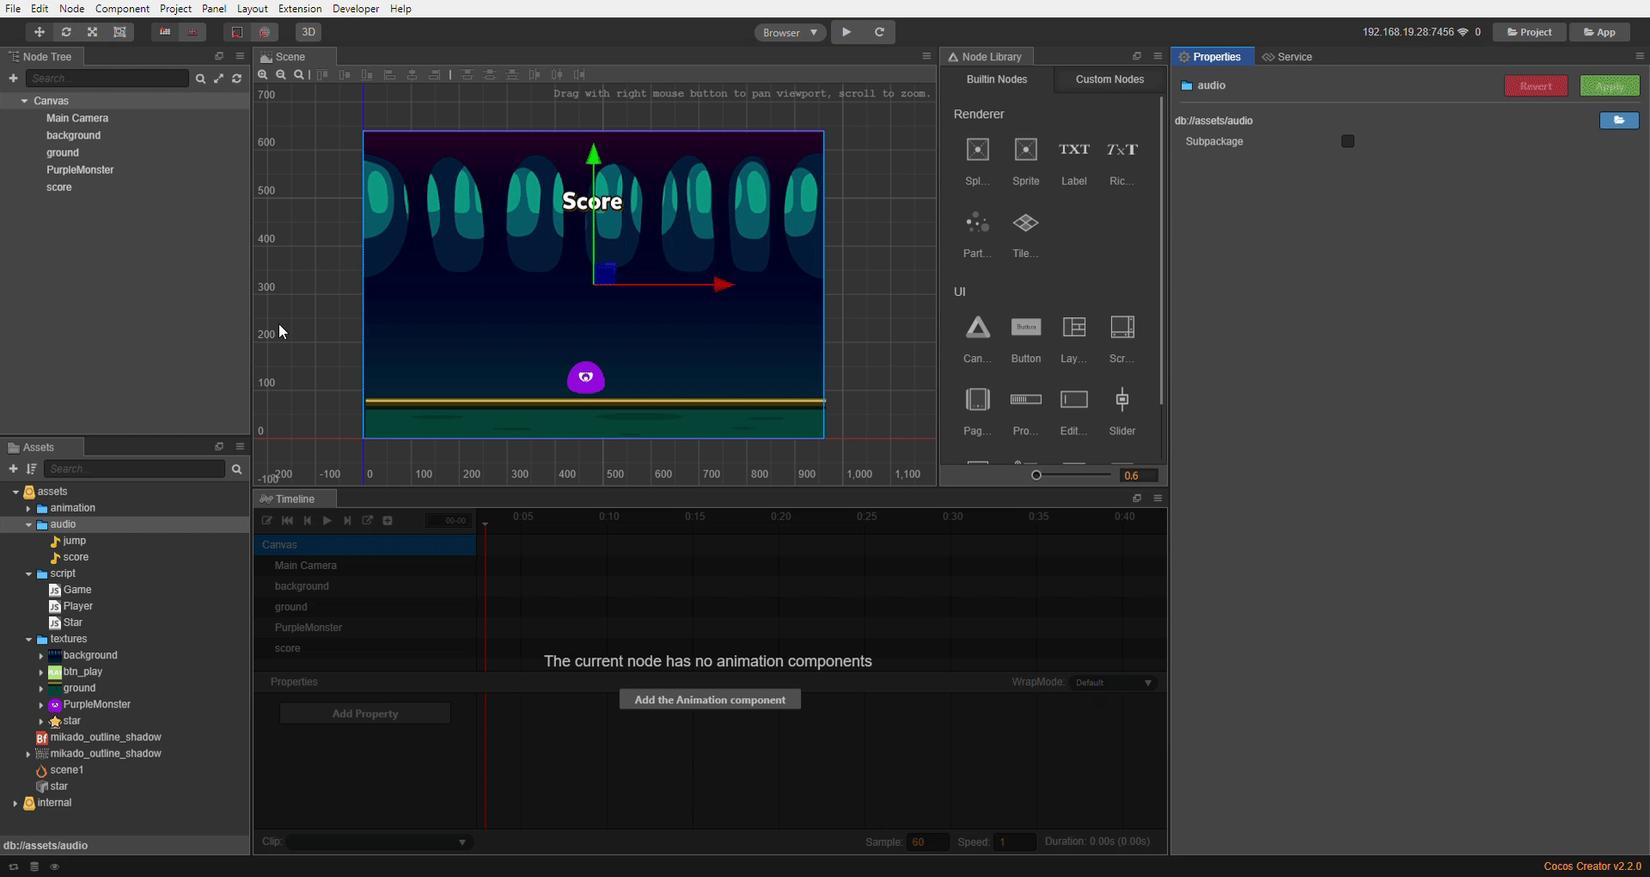
Task: Click the Label node icon
Action: [x=1073, y=150]
